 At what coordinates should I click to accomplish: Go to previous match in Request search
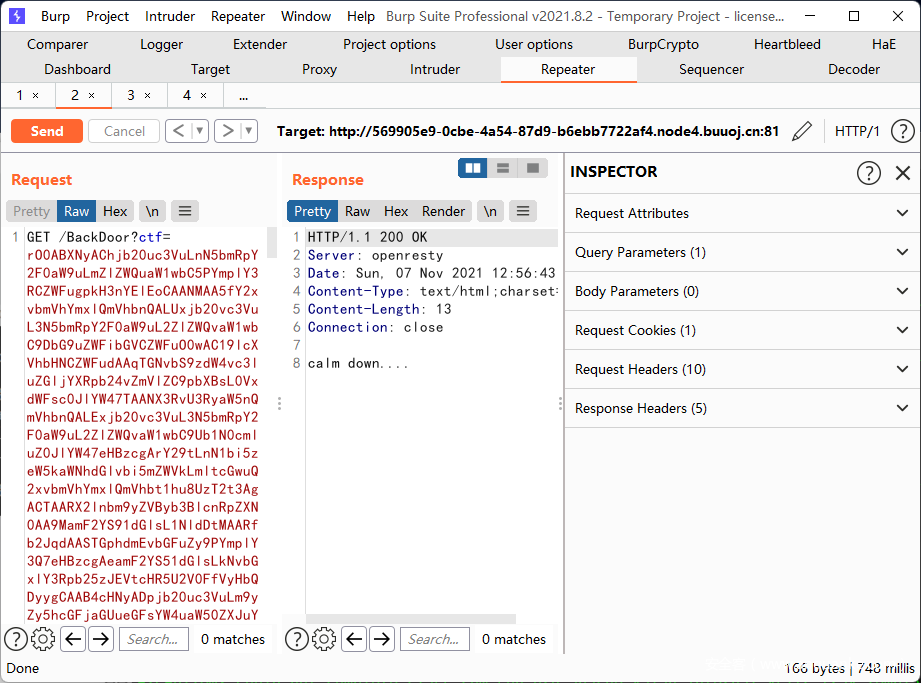(73, 639)
